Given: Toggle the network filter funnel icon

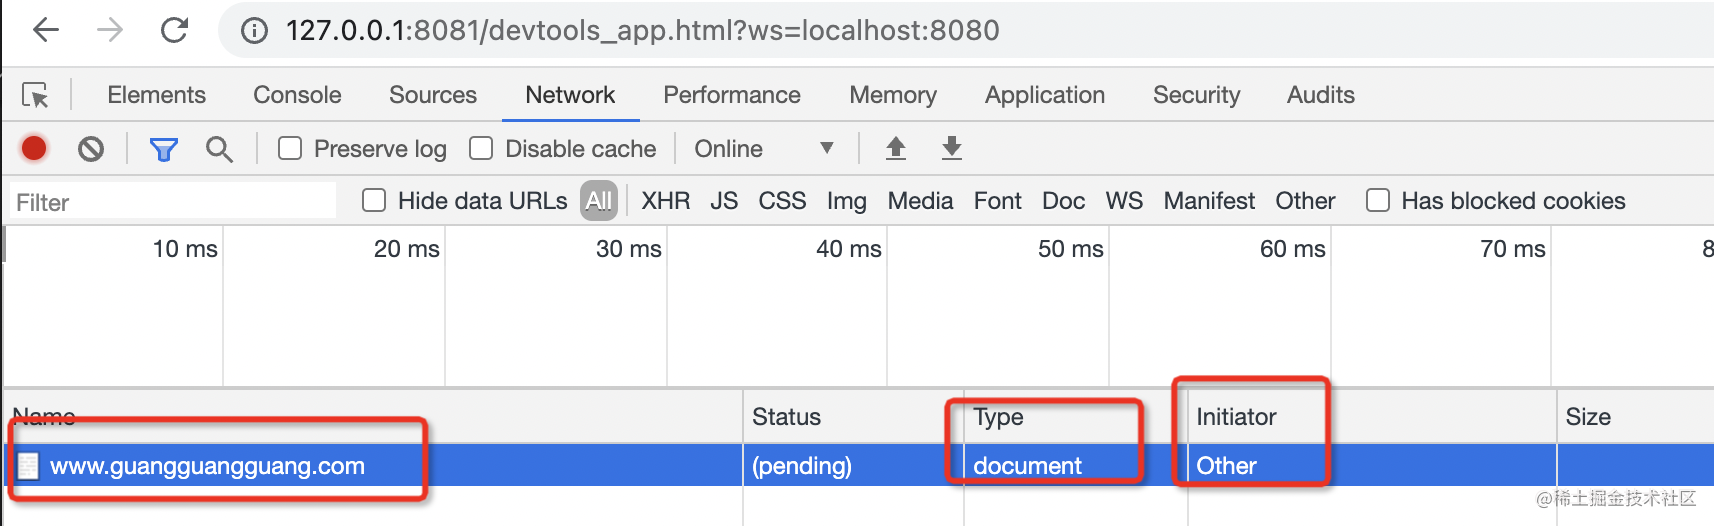Looking at the screenshot, I should click(163, 150).
